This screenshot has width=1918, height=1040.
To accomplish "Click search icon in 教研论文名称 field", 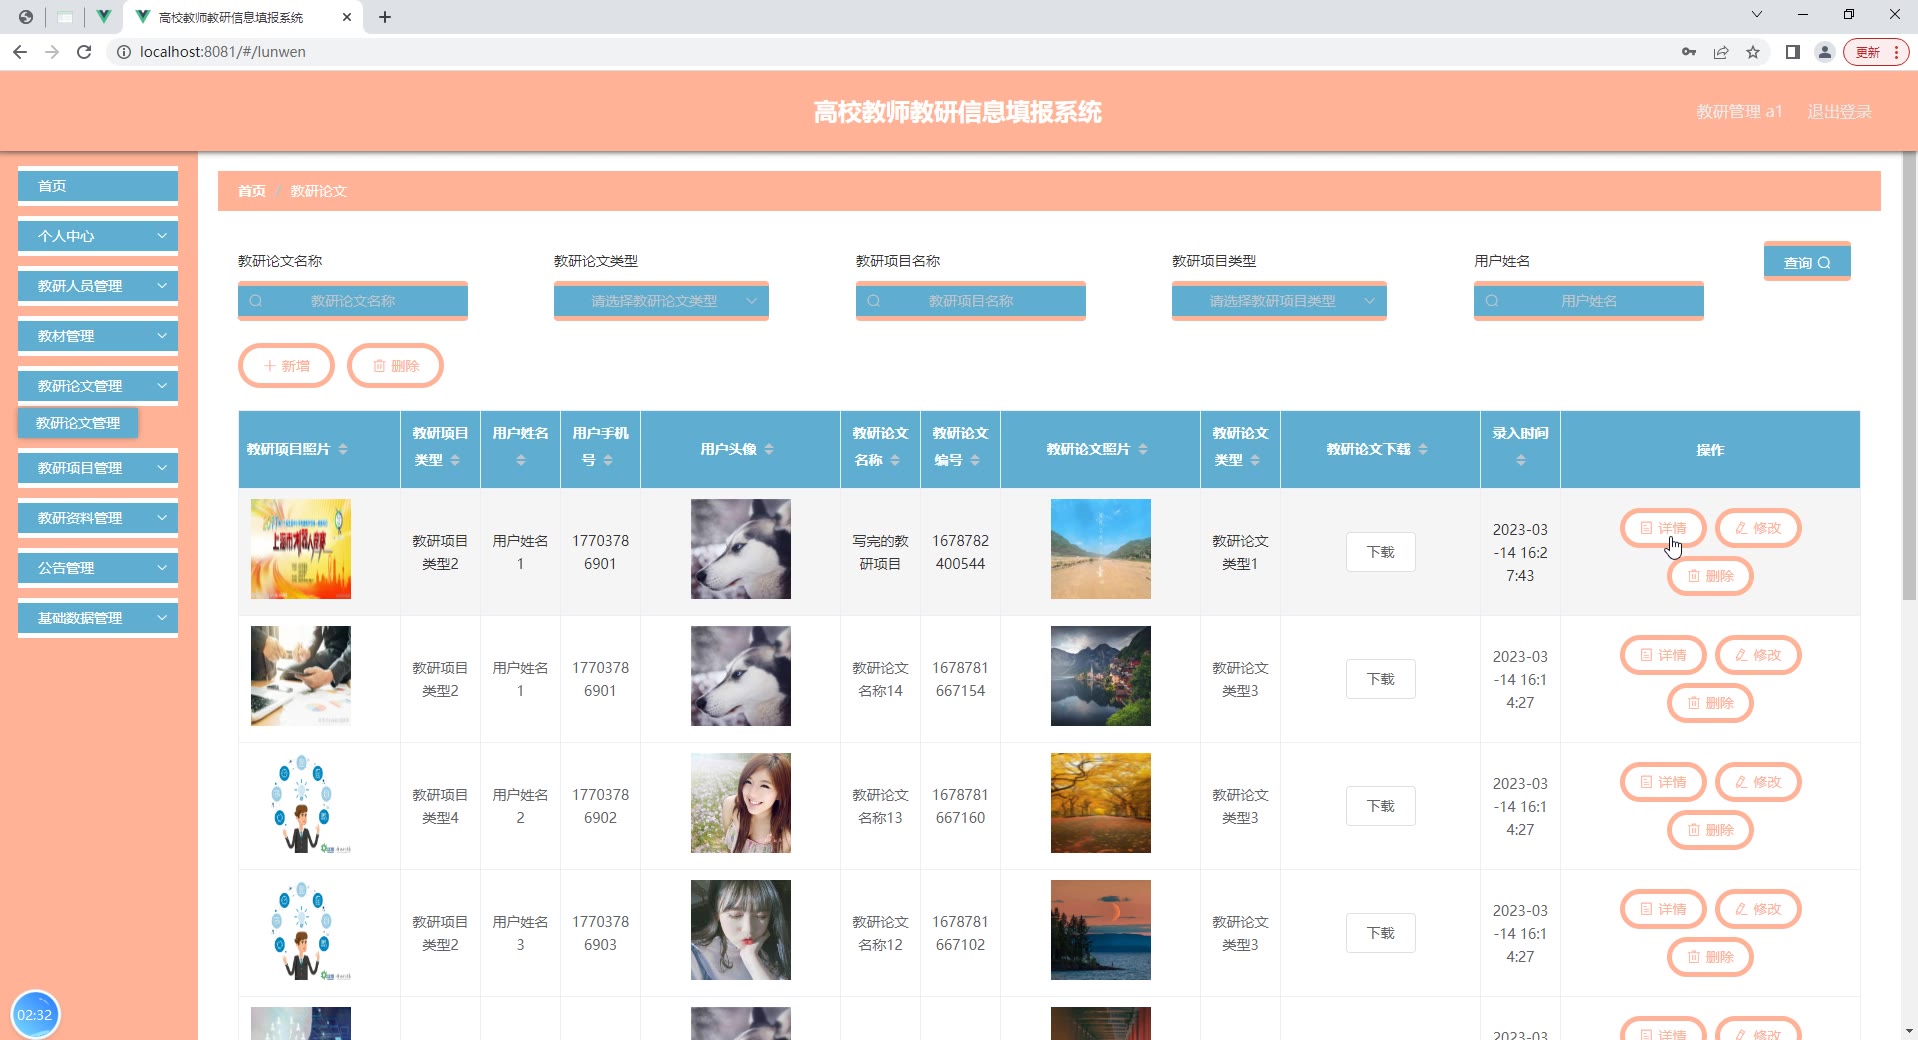I will pyautogui.click(x=256, y=301).
